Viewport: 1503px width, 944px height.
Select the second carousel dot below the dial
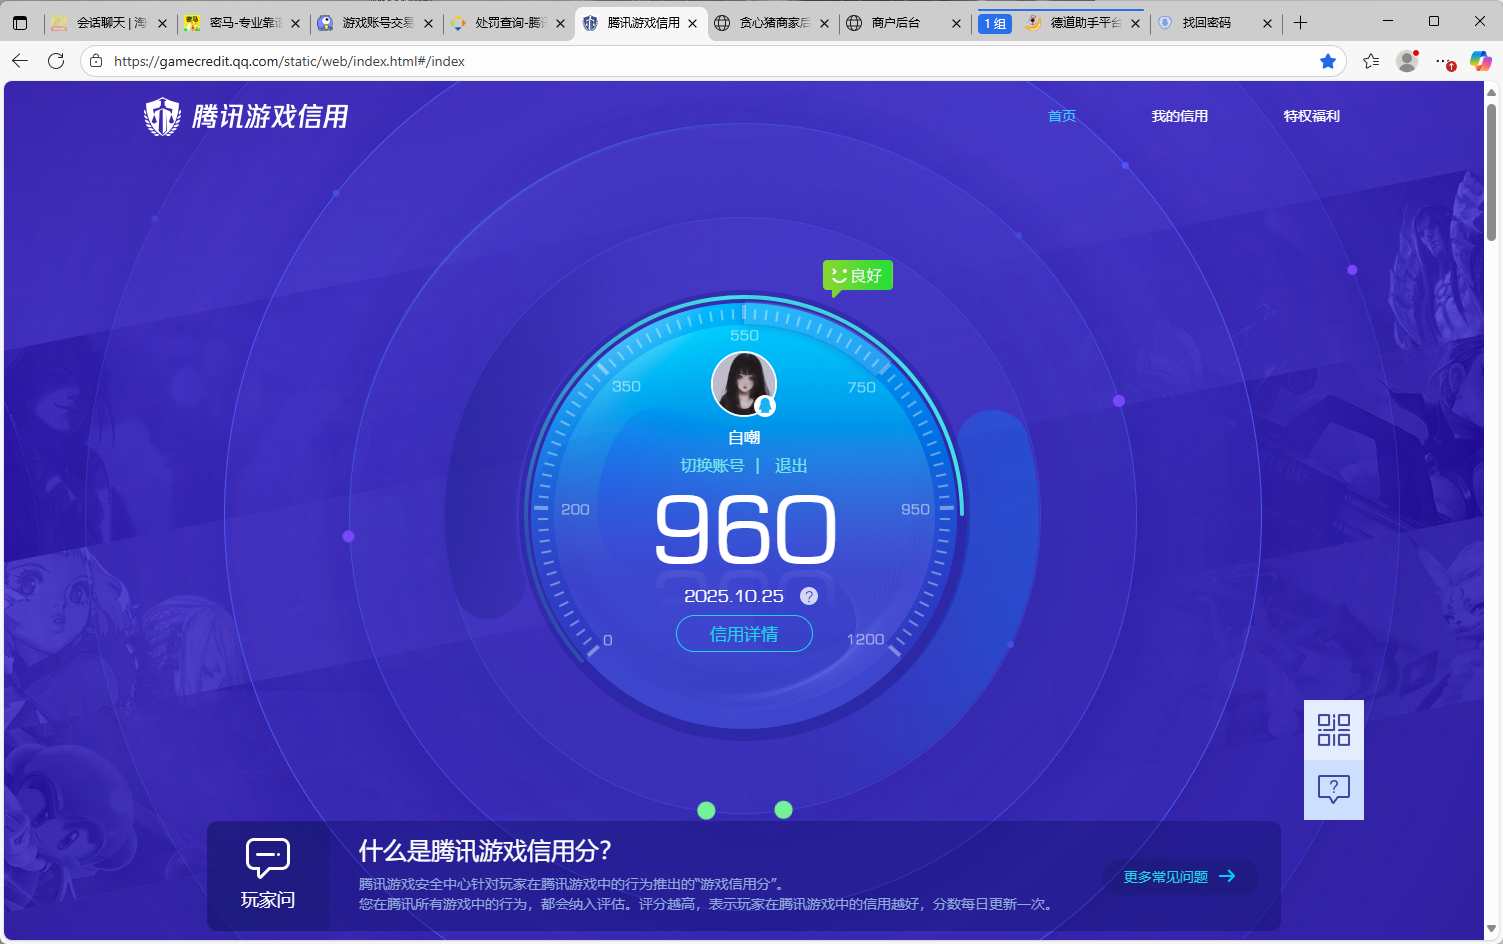[783, 810]
